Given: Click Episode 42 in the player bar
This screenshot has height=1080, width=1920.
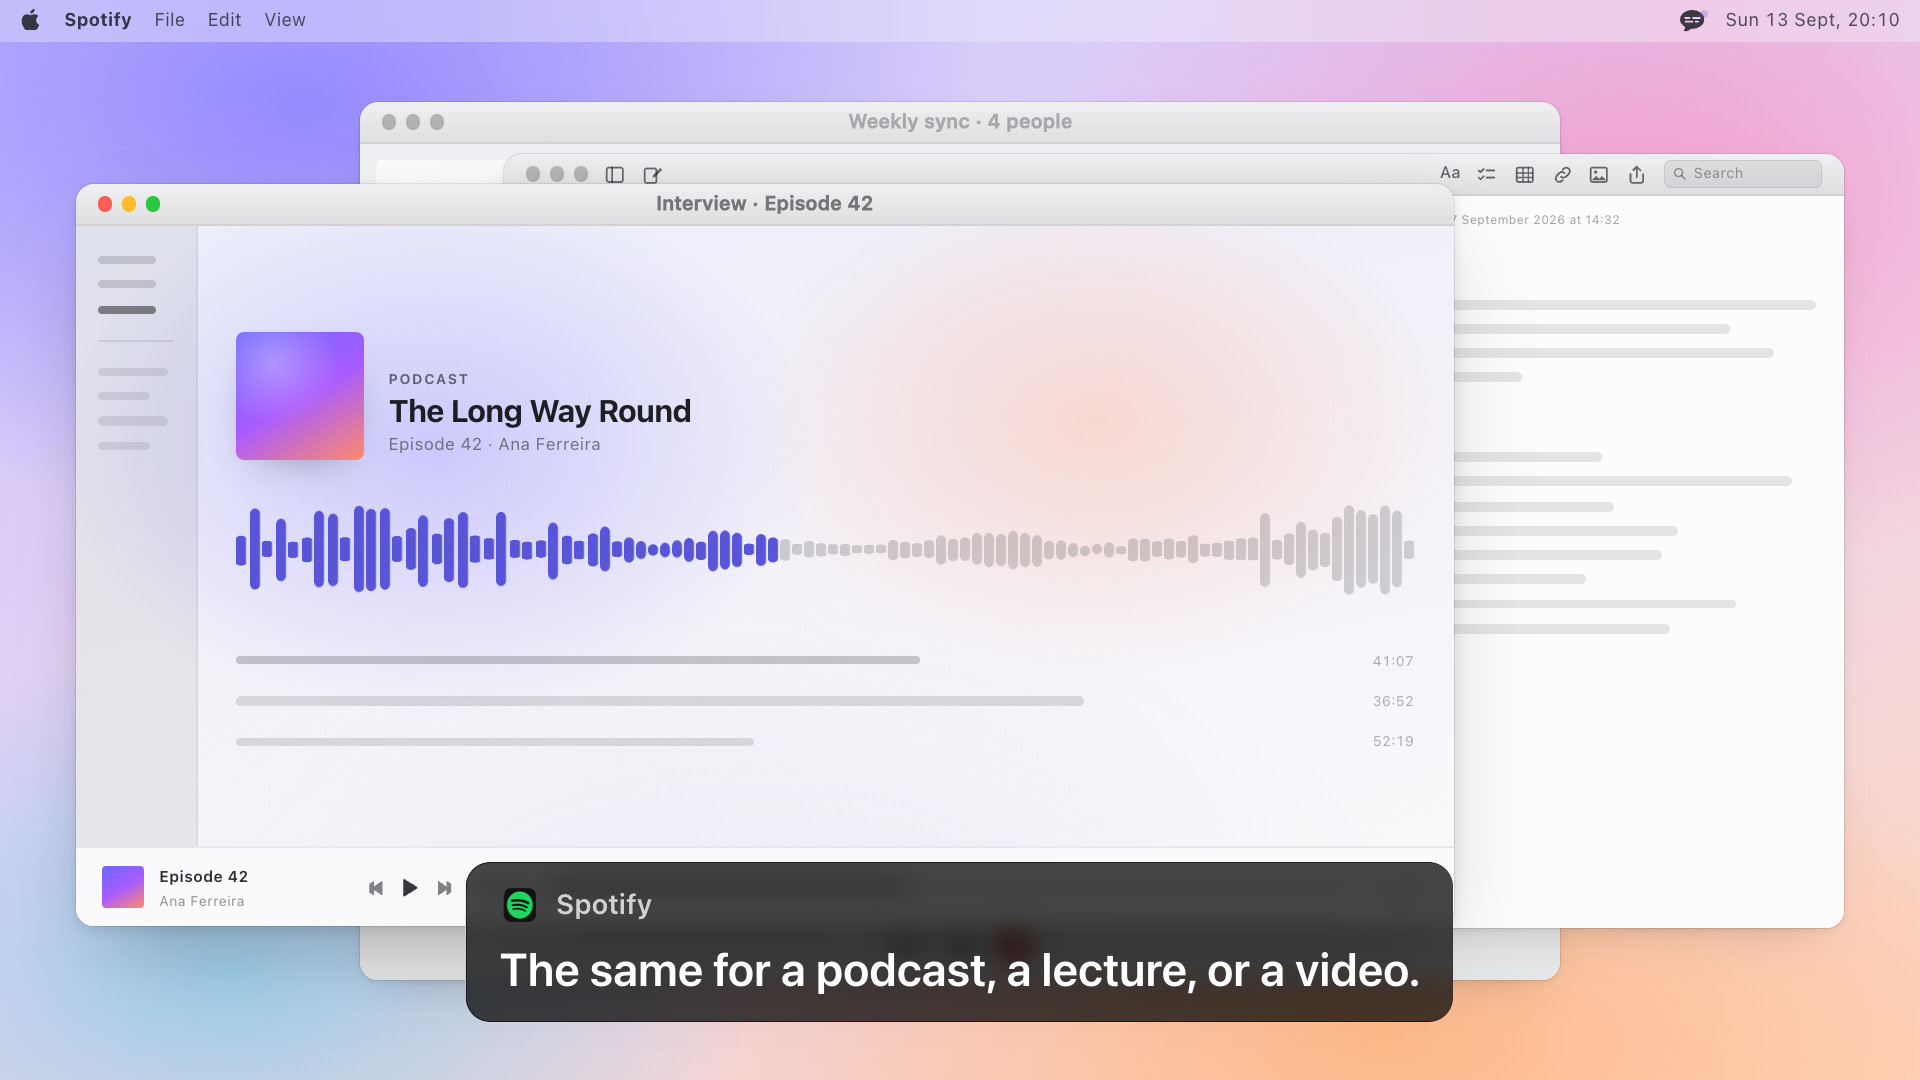Looking at the screenshot, I should coord(204,877).
